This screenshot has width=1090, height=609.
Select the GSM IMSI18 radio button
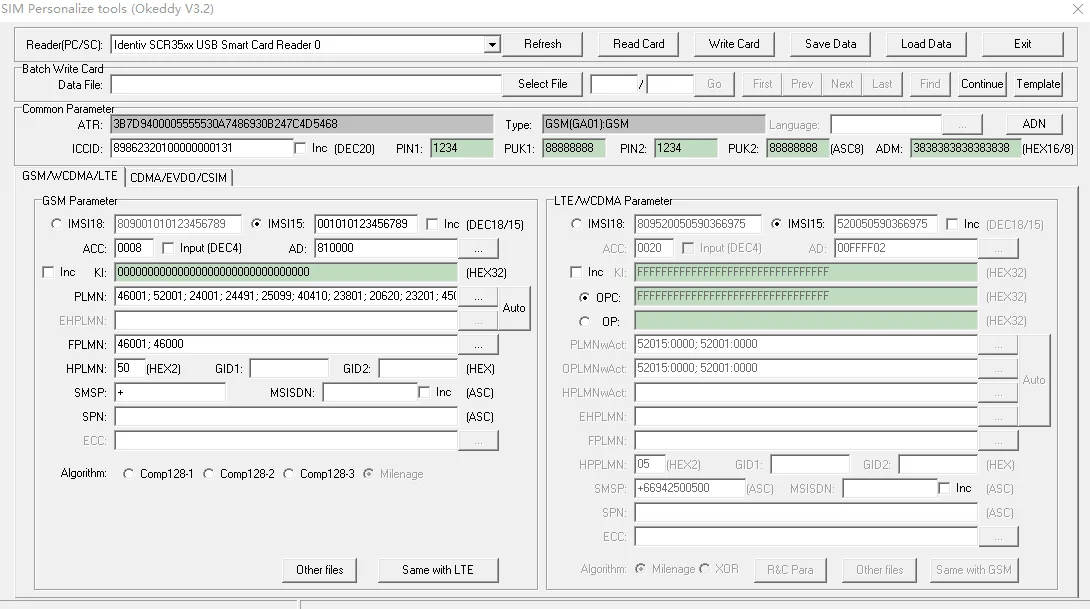pyautogui.click(x=56, y=224)
